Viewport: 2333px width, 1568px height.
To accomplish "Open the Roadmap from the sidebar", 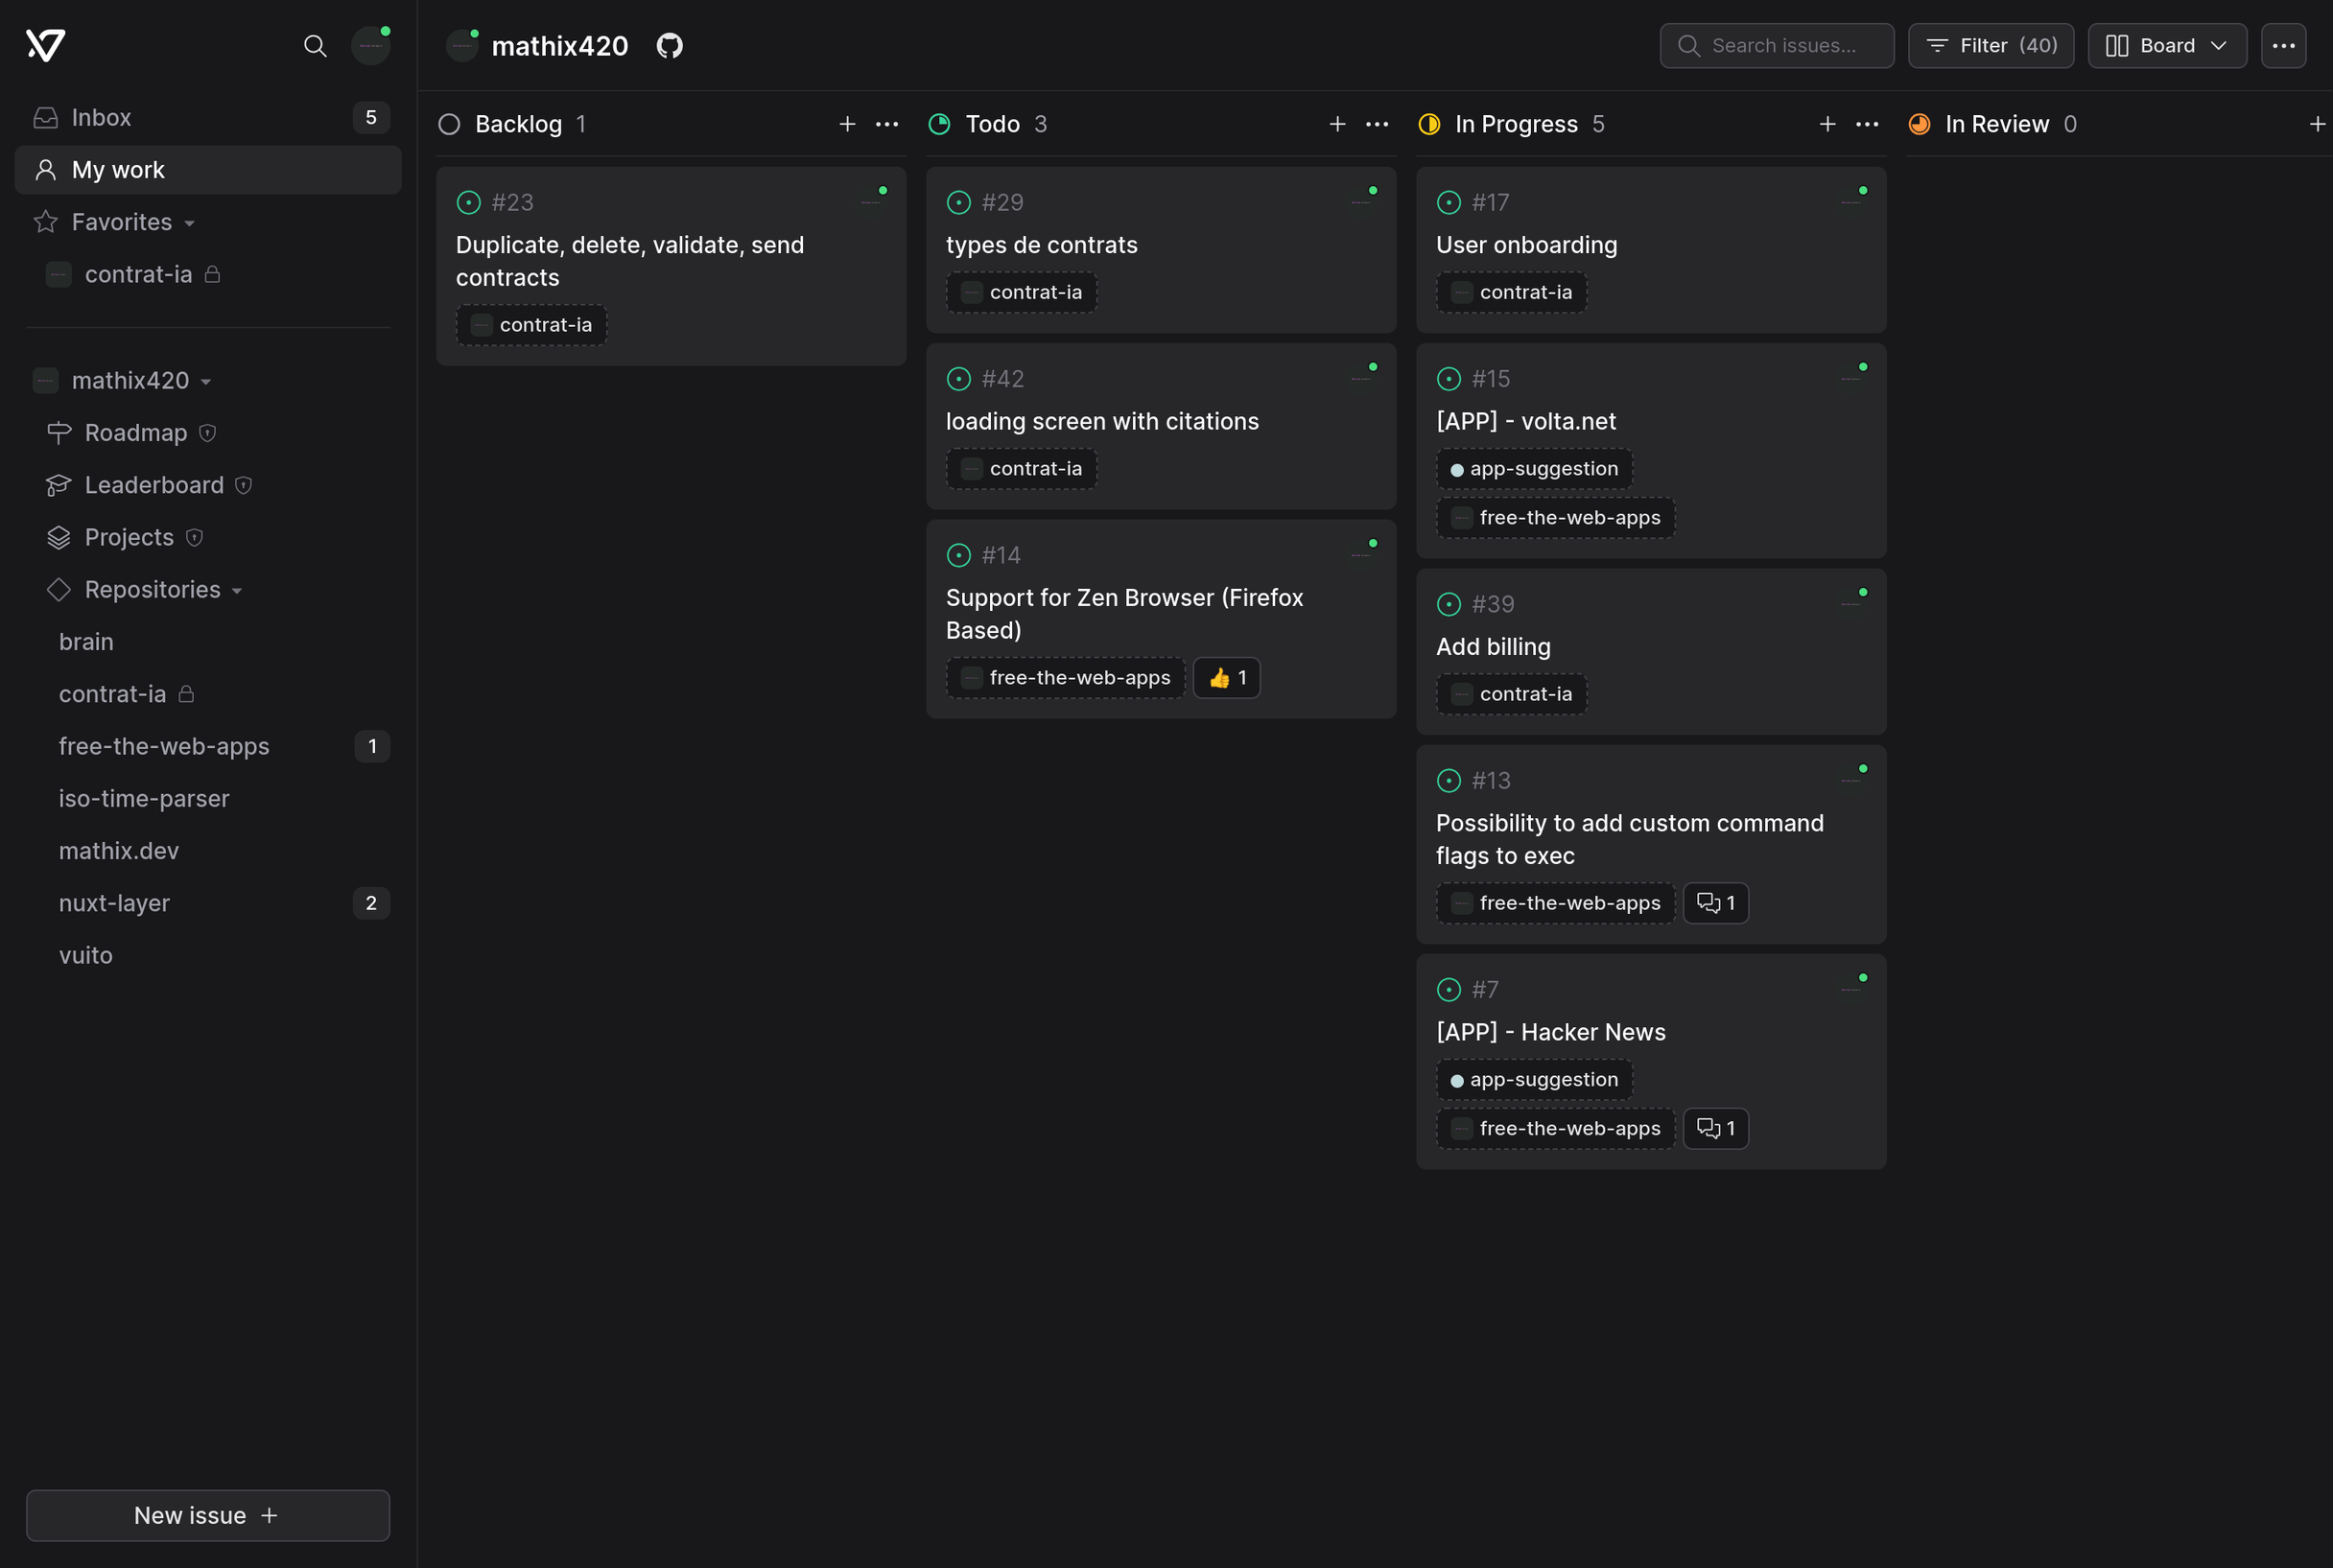I will tap(135, 432).
